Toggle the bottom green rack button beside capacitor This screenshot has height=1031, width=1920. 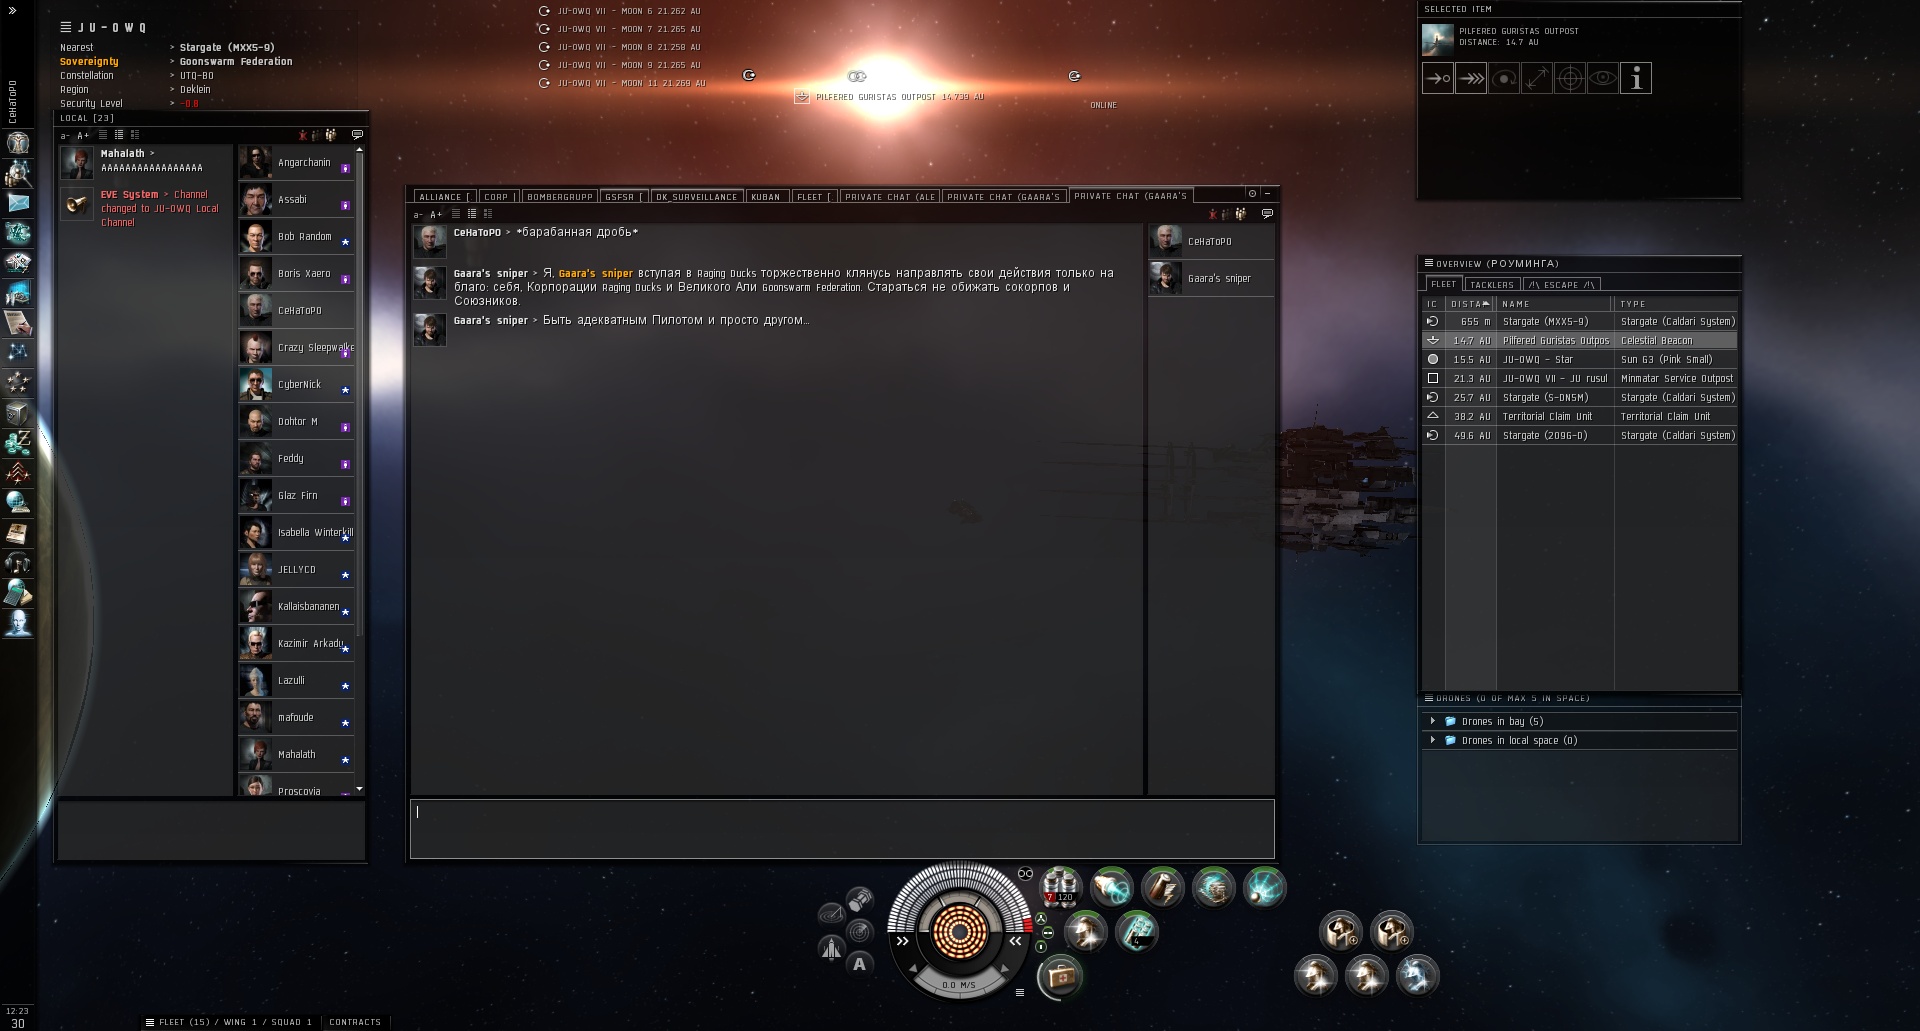point(1041,946)
